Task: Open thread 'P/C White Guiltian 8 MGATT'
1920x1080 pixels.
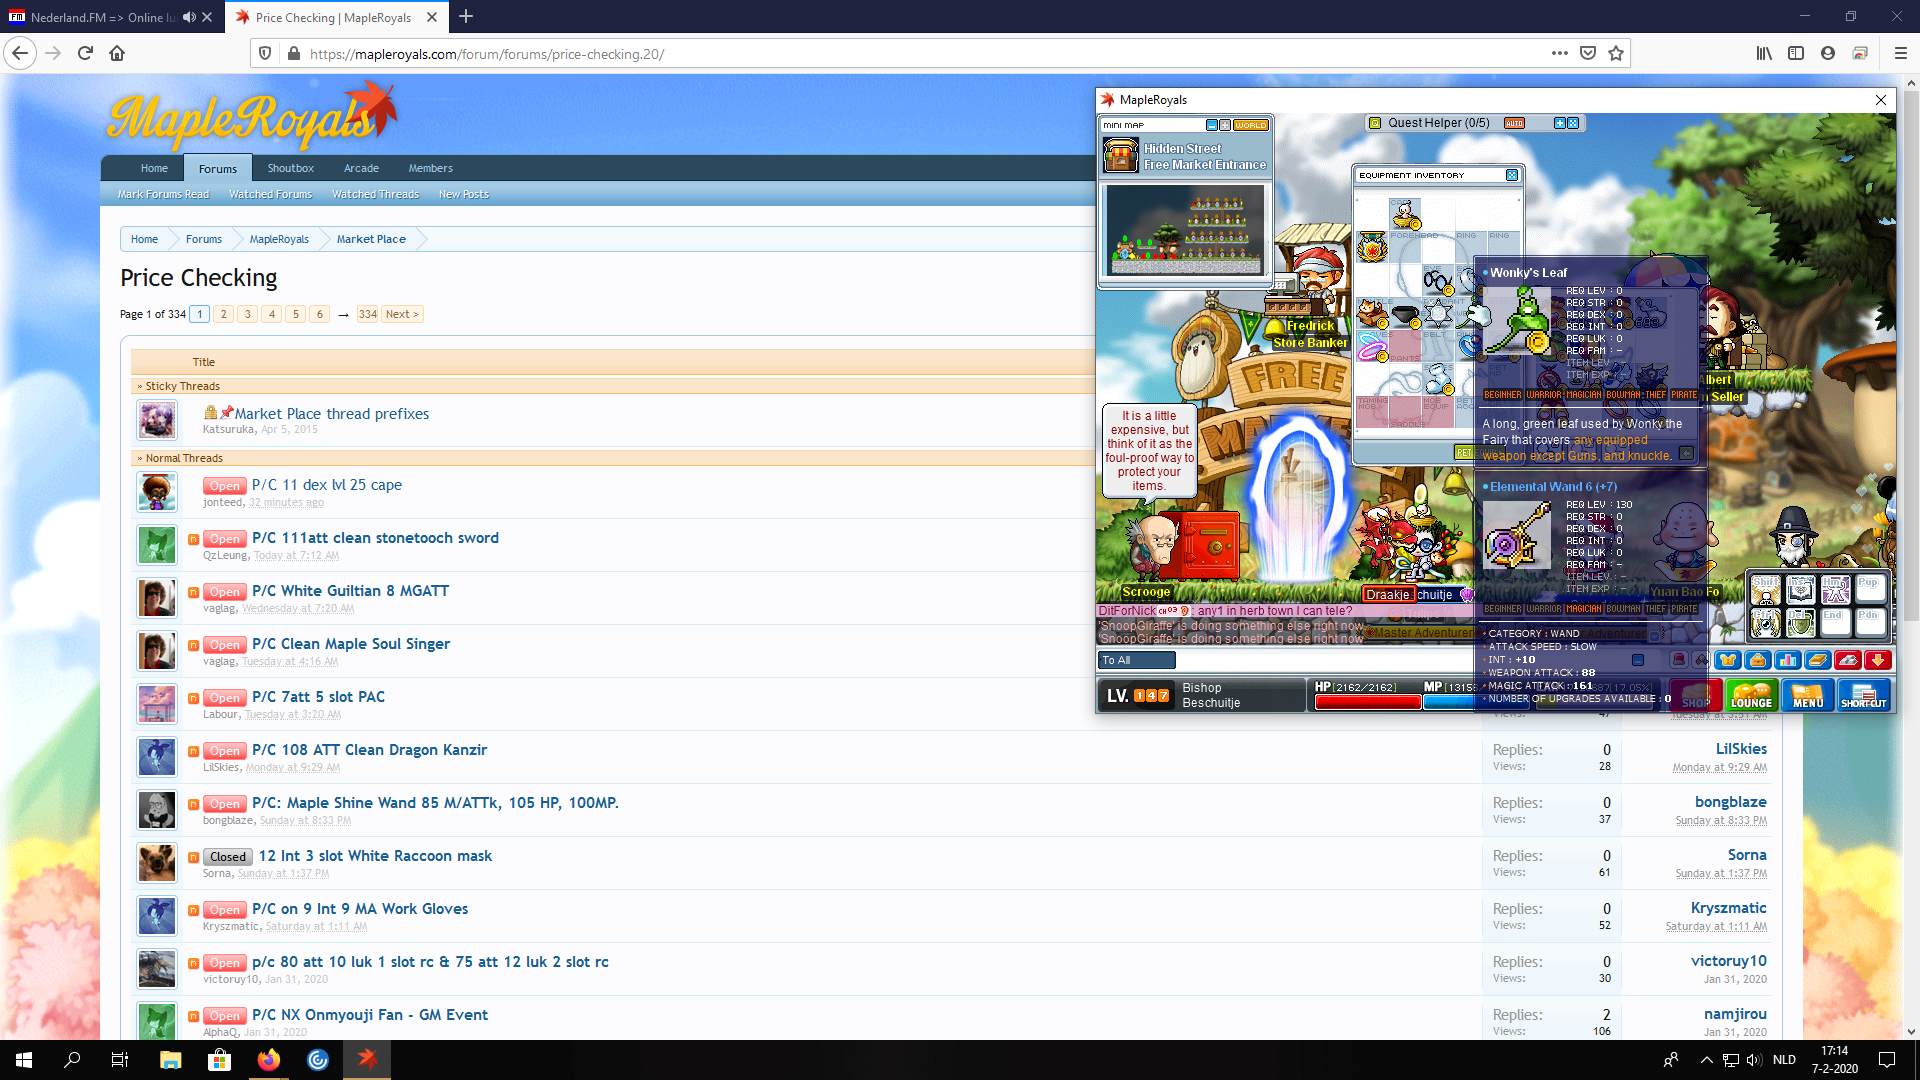Action: pos(350,591)
